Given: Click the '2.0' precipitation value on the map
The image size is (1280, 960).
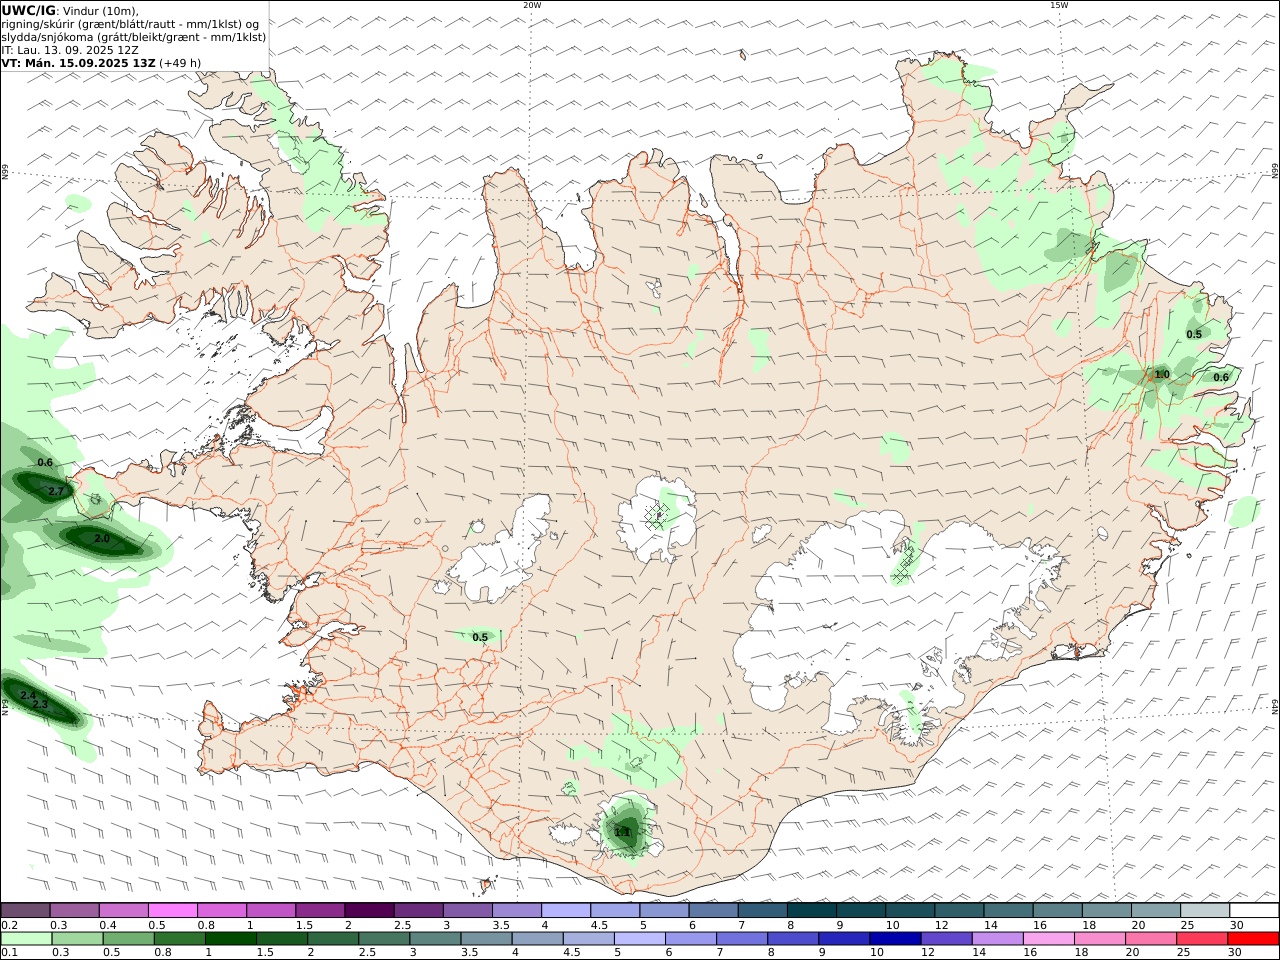Looking at the screenshot, I should coord(102,539).
